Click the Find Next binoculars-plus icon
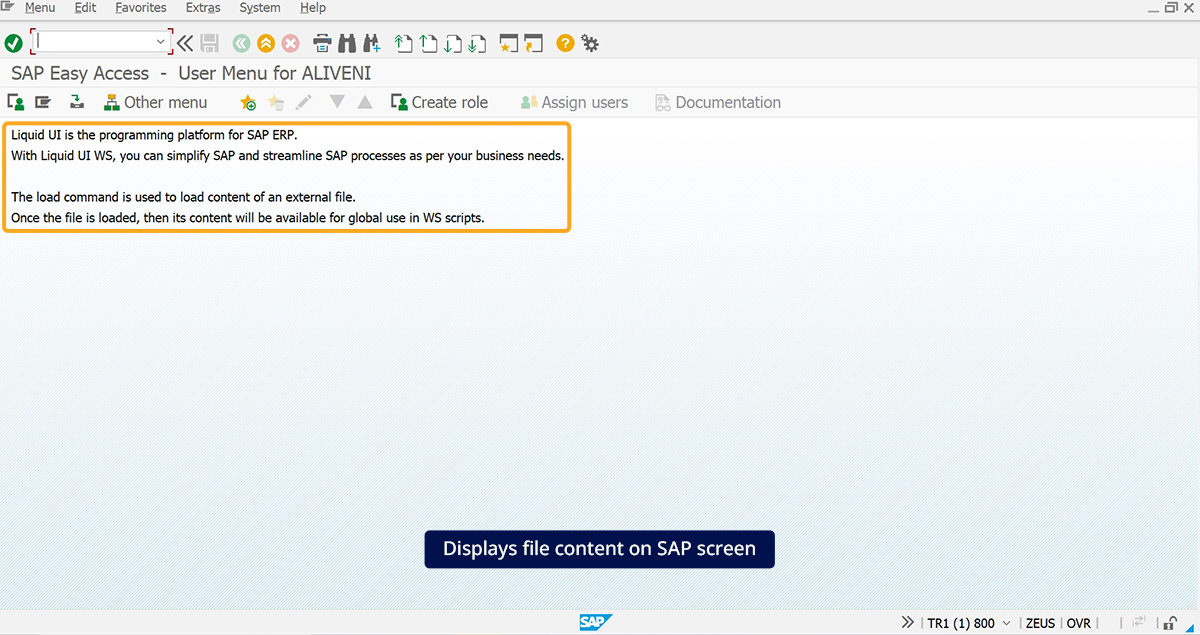 372,43
